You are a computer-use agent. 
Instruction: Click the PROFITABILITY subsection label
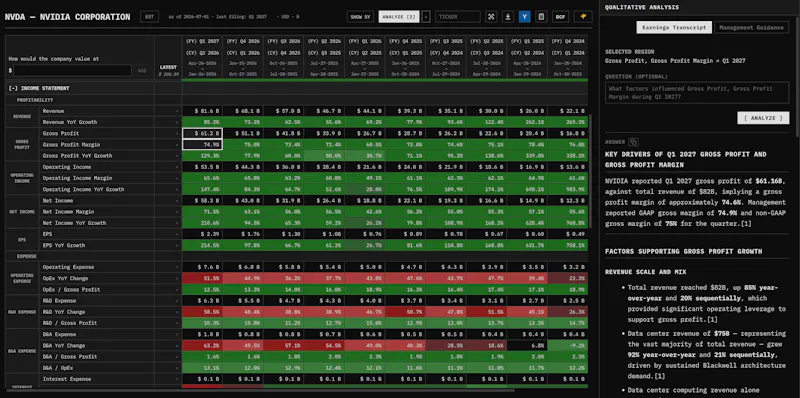point(35,100)
